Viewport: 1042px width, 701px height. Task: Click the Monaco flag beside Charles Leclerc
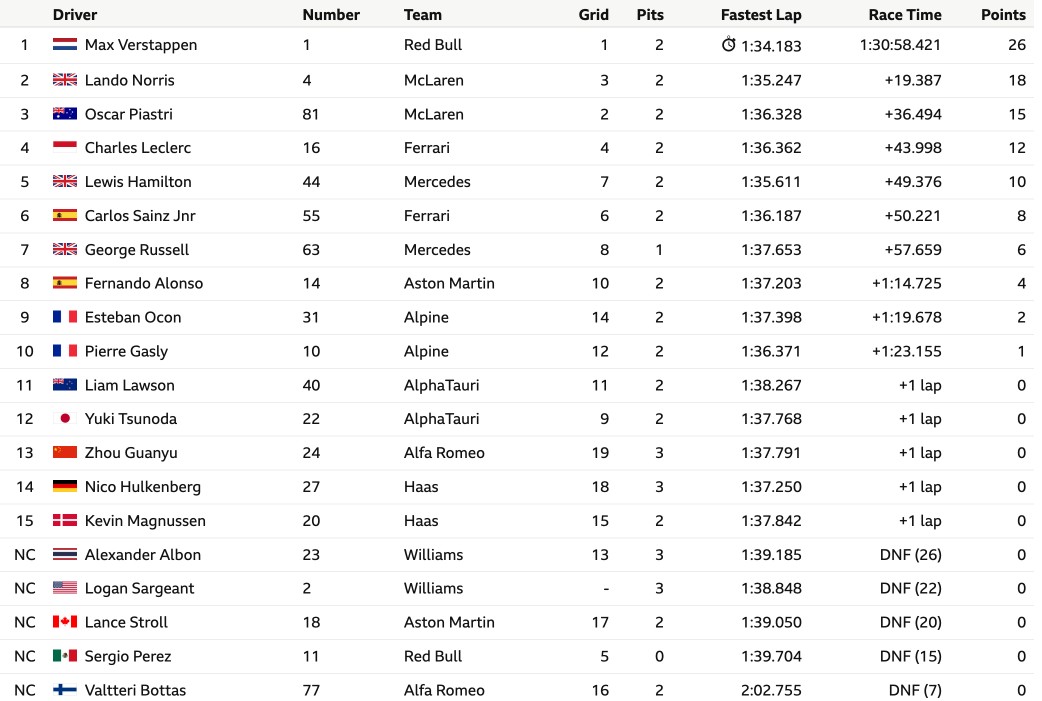(x=64, y=148)
